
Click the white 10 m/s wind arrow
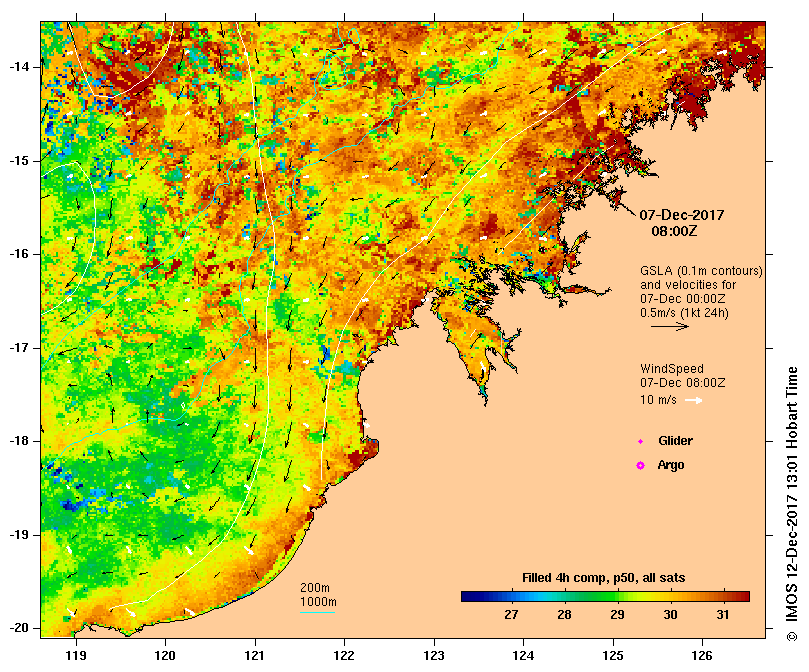point(694,400)
